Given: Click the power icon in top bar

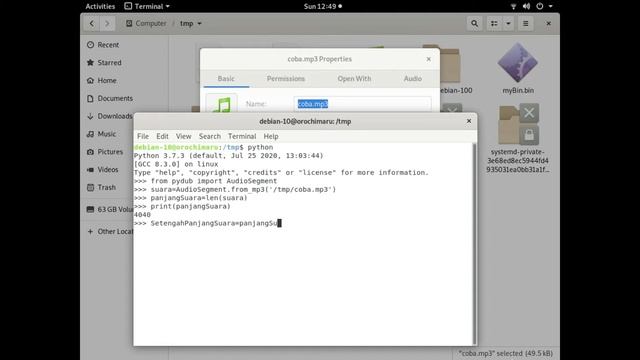Looking at the screenshot, I should 540,6.
